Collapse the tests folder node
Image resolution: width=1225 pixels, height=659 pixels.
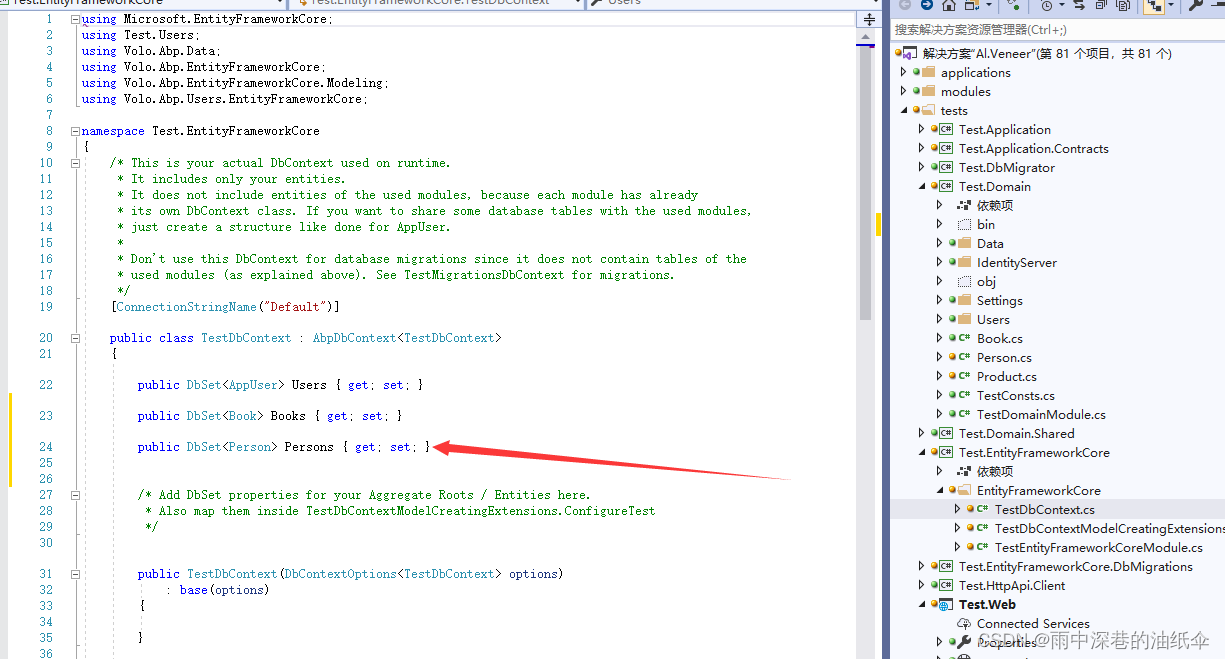tap(904, 111)
